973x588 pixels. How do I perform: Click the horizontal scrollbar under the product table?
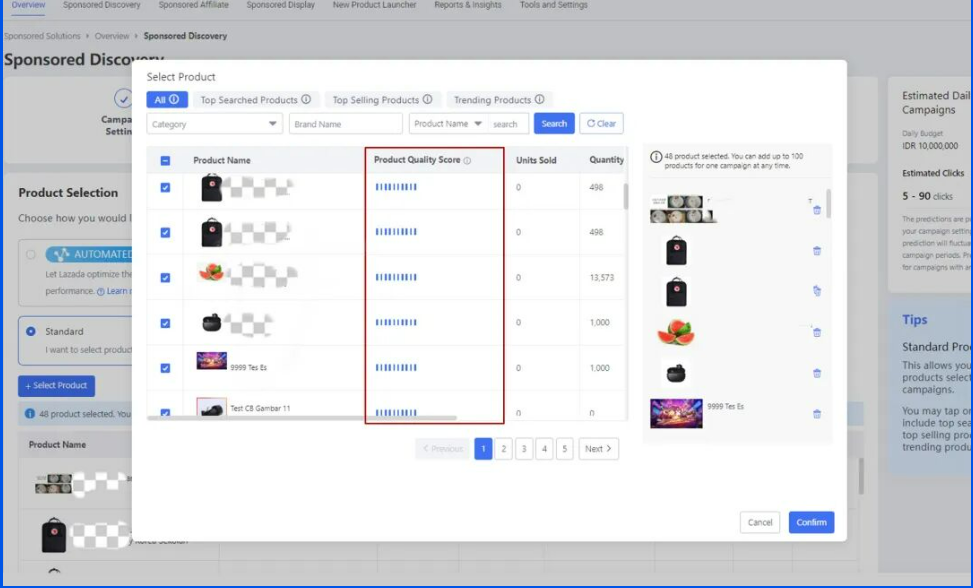302,418
